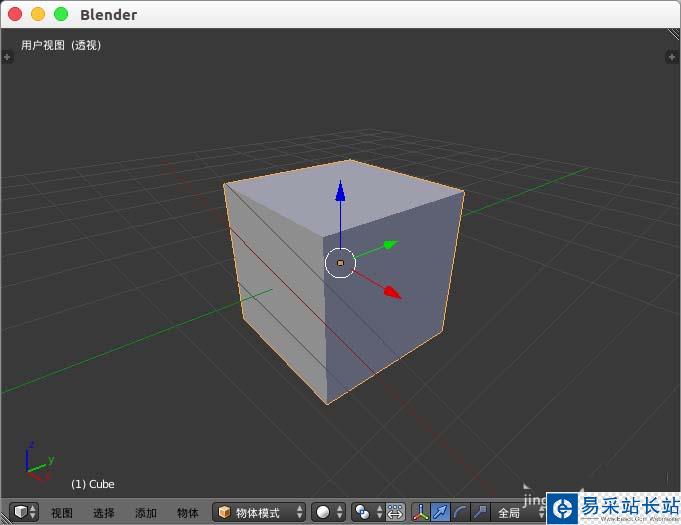Expand the right properties region plus icon
This screenshot has width=681, height=525.
[x=672, y=56]
